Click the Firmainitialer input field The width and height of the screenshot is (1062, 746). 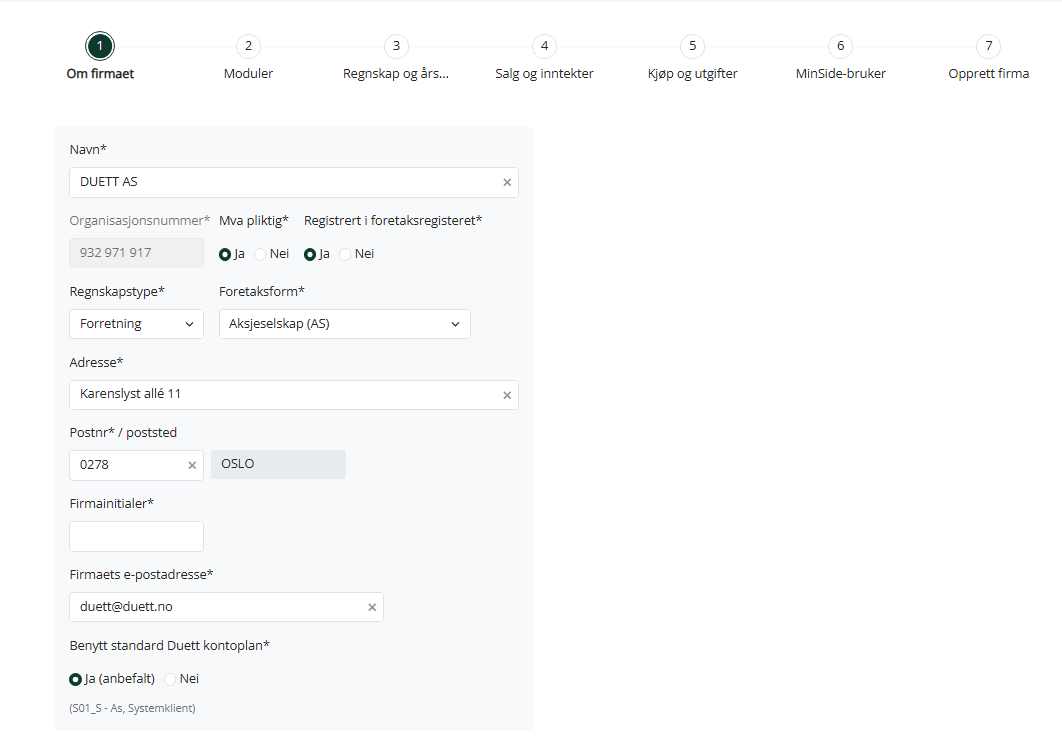tap(136, 537)
